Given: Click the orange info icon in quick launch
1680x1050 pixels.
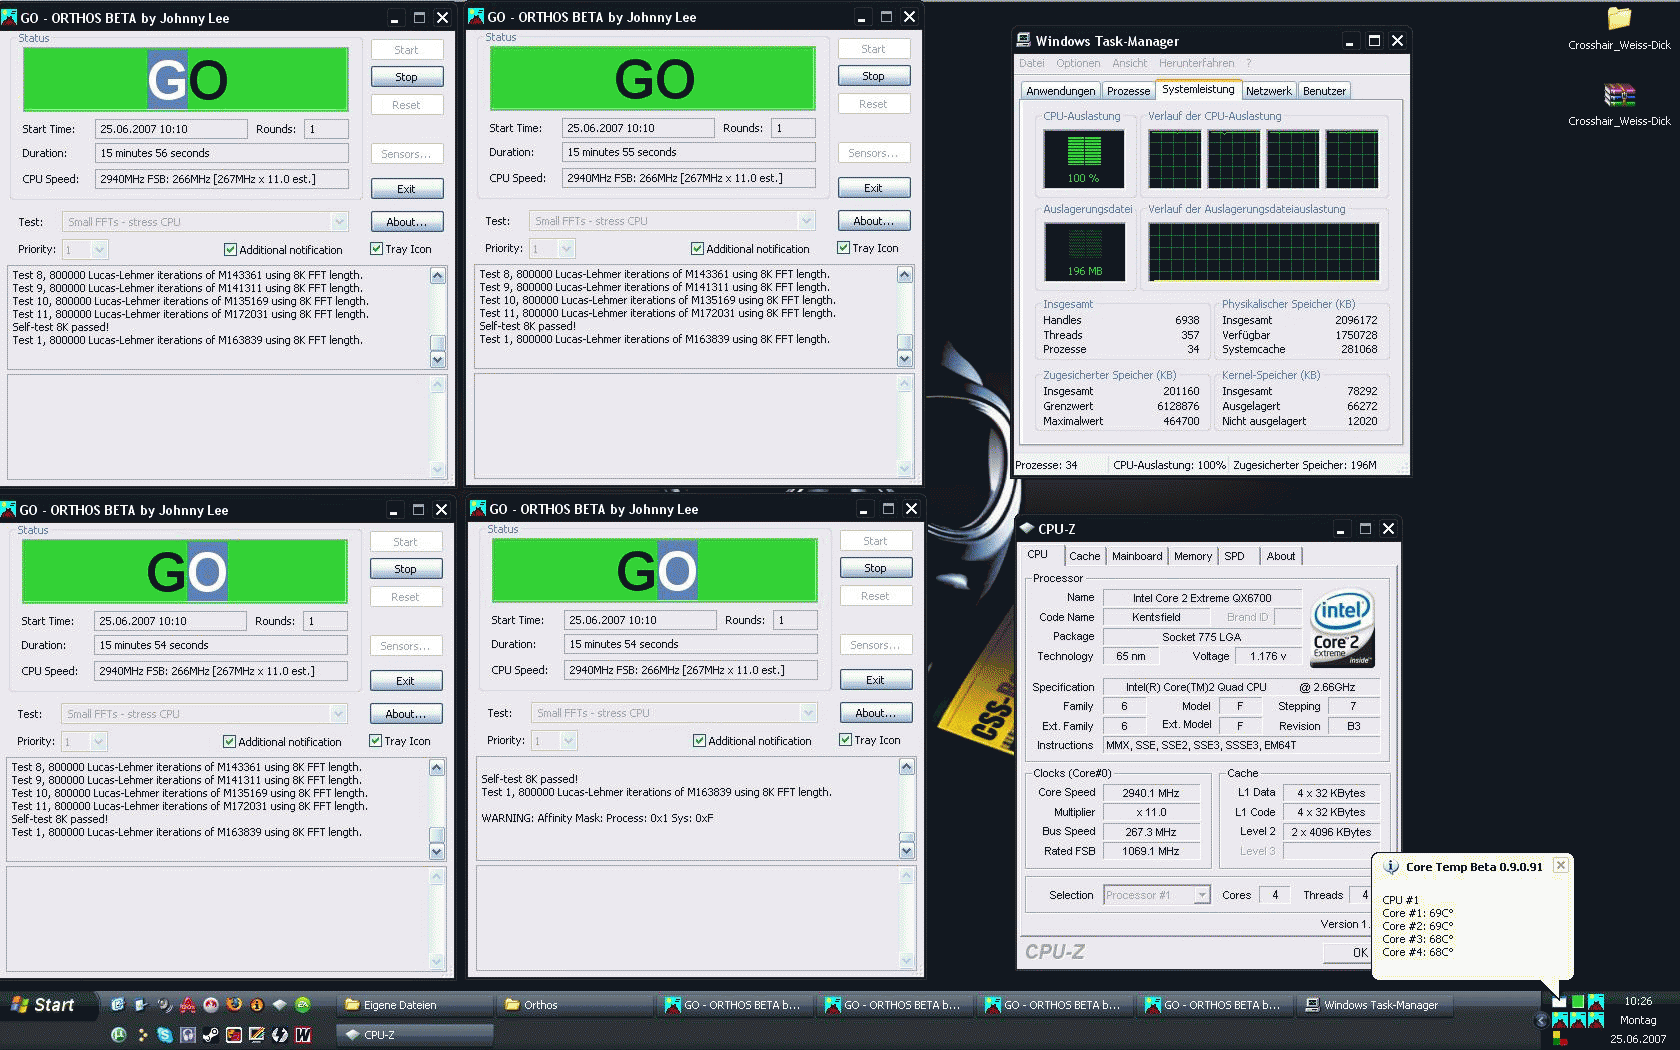Looking at the screenshot, I should pyautogui.click(x=257, y=1004).
